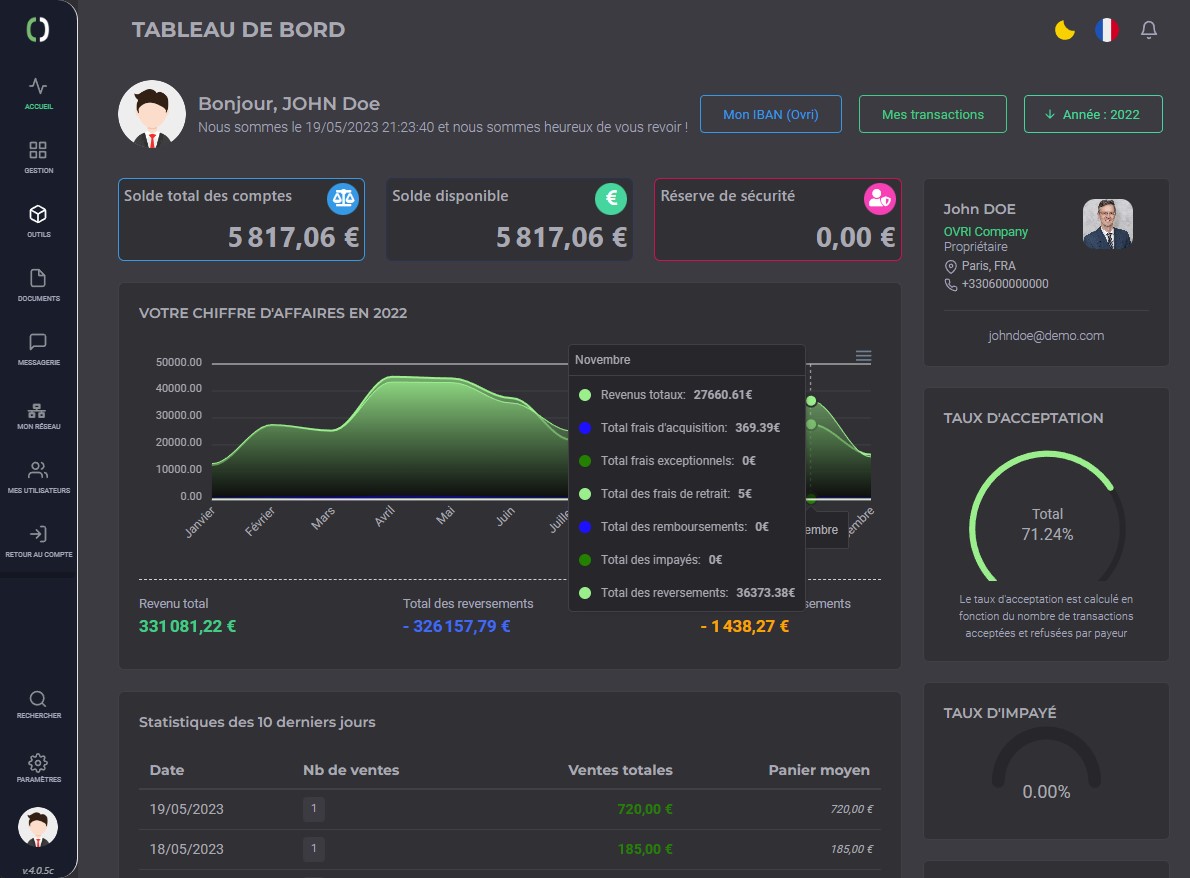The height and width of the screenshot is (878, 1190).
Task: Click the Réserve de sécurité card
Action: (778, 219)
